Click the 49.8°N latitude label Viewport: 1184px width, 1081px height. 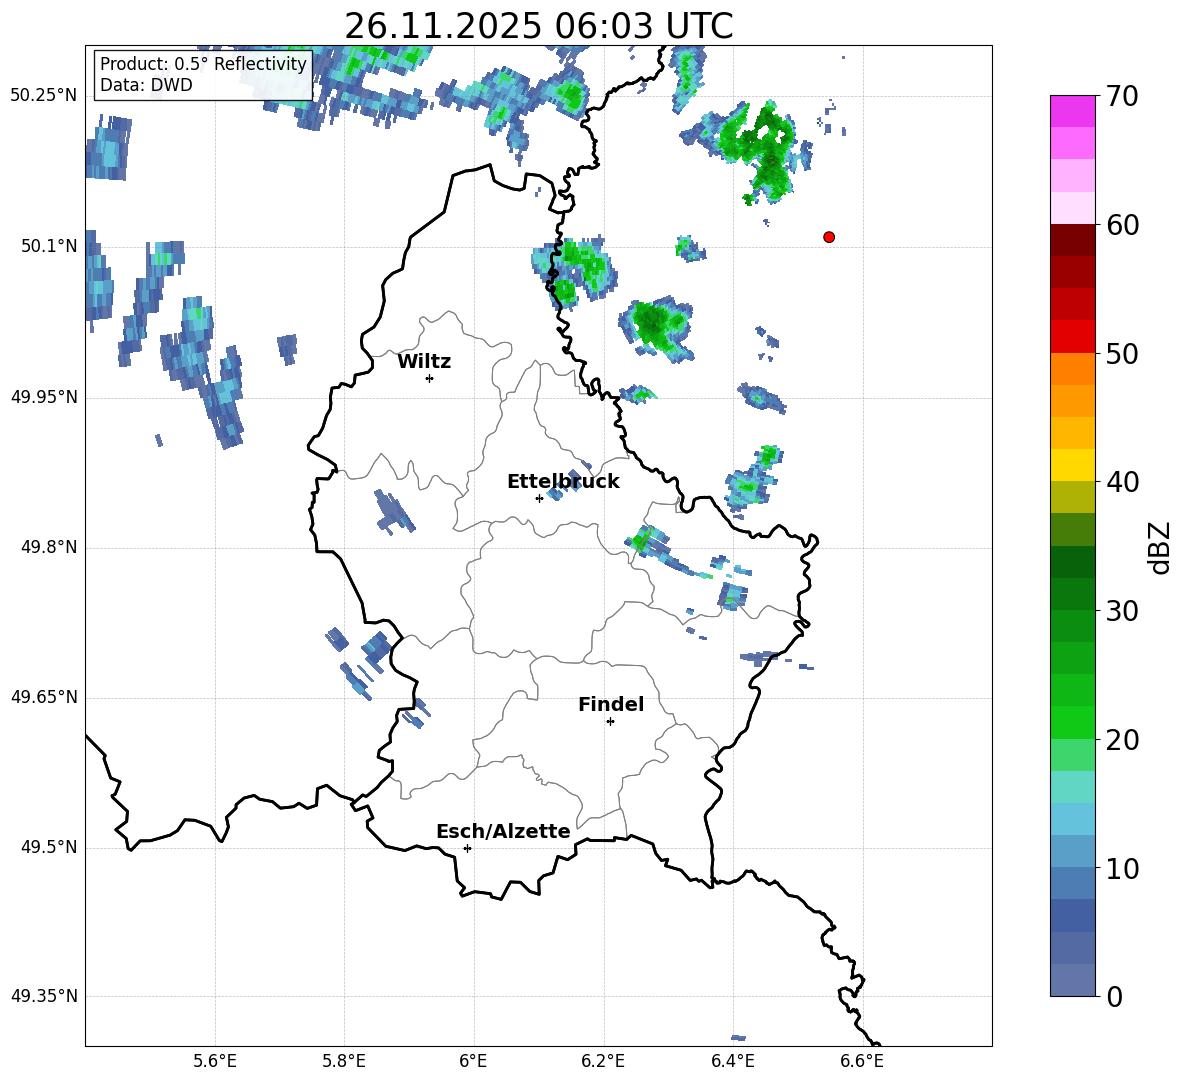tap(49, 547)
